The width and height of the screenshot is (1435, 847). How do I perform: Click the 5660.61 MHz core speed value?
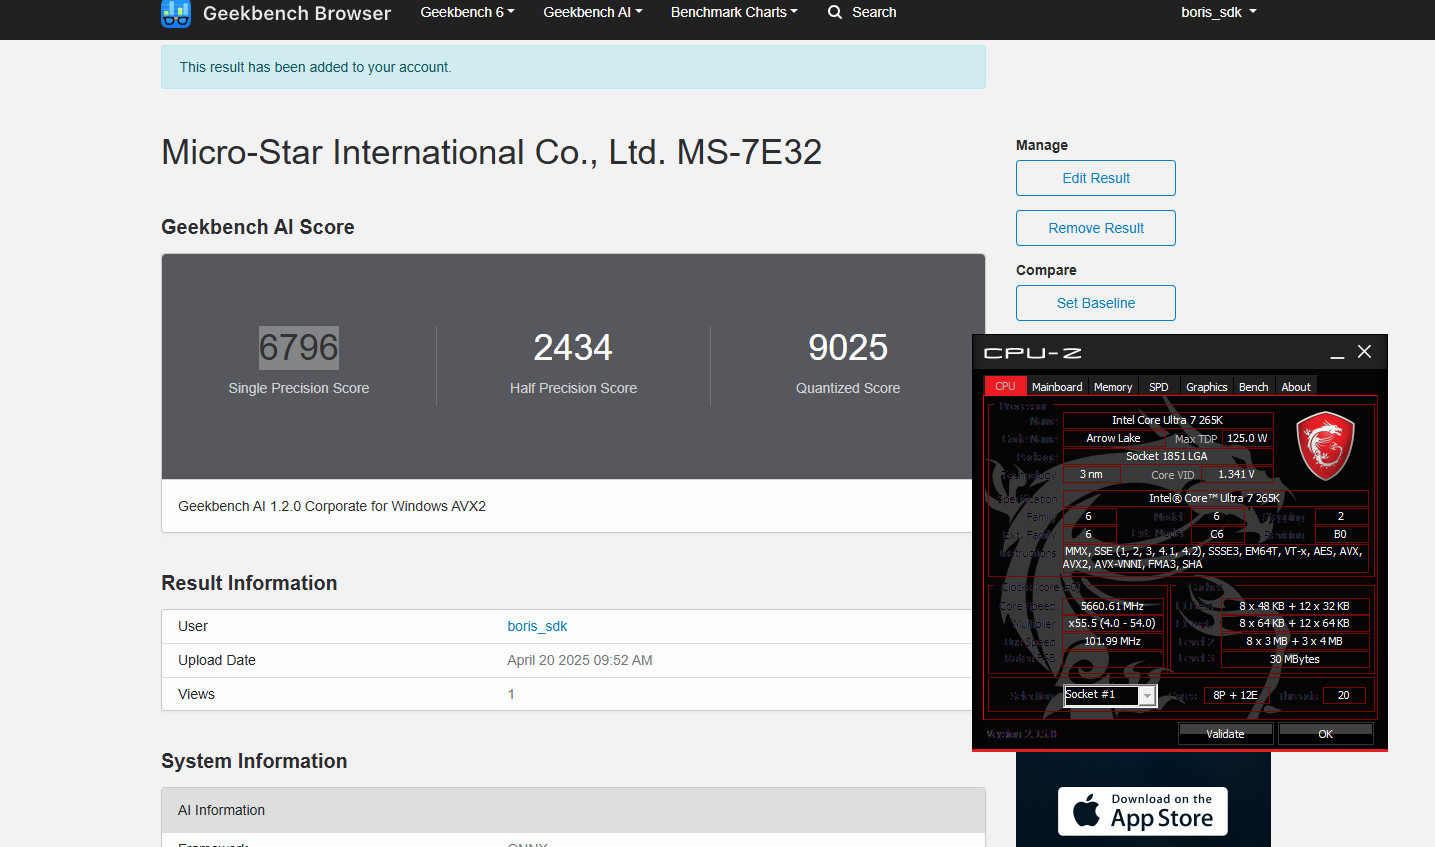tap(1112, 606)
